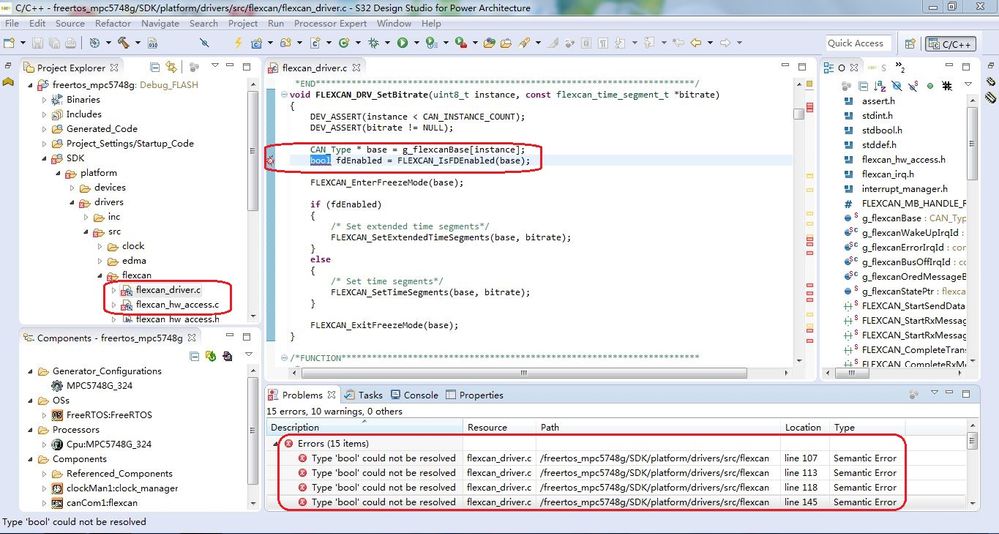999x534 pixels.
Task: Sort problems by Description column
Action: click(x=364, y=428)
